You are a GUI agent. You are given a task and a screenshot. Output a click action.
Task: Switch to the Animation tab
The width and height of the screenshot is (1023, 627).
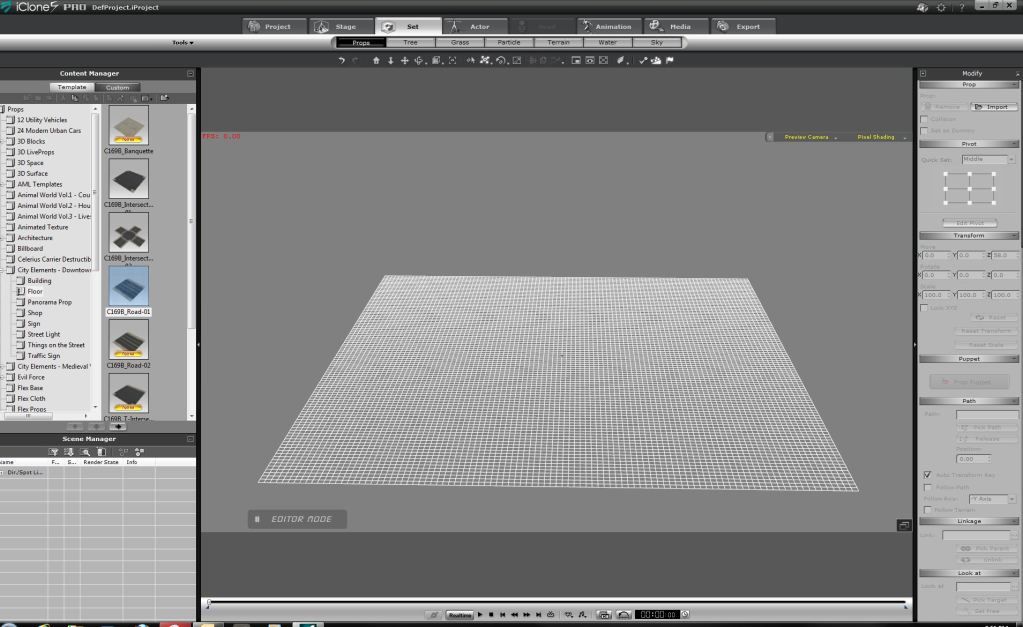[x=607, y=26]
